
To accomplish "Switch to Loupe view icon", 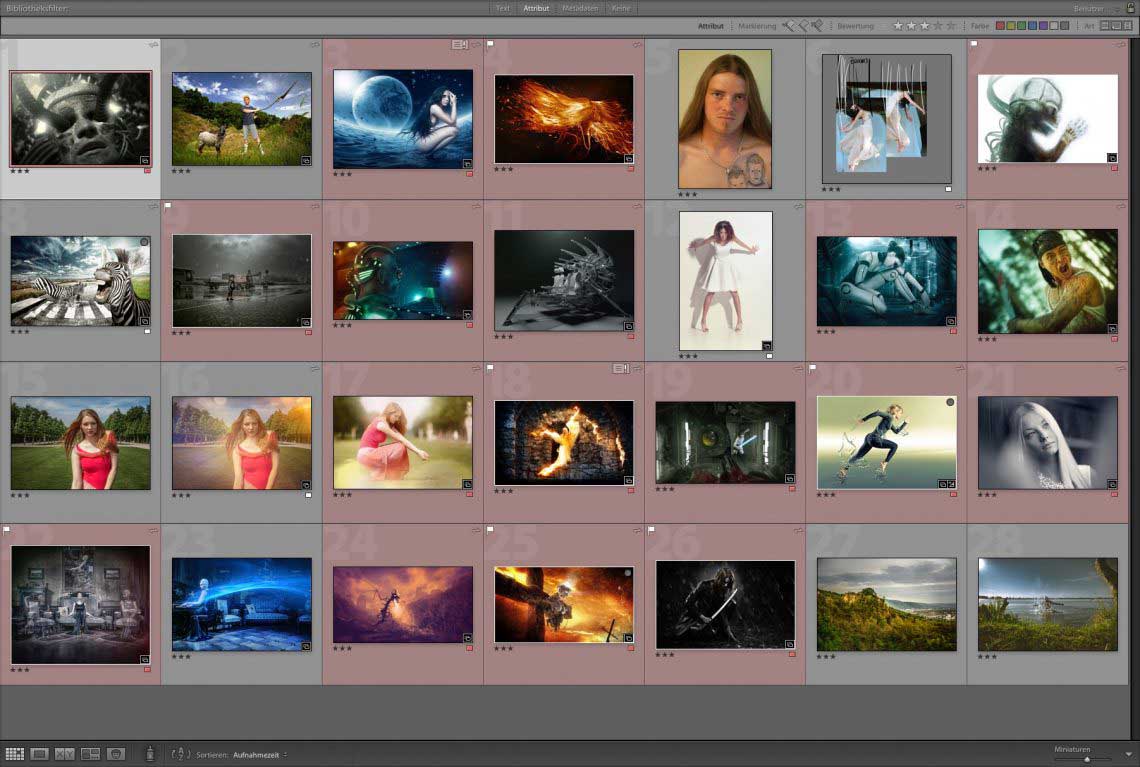I will [x=40, y=754].
